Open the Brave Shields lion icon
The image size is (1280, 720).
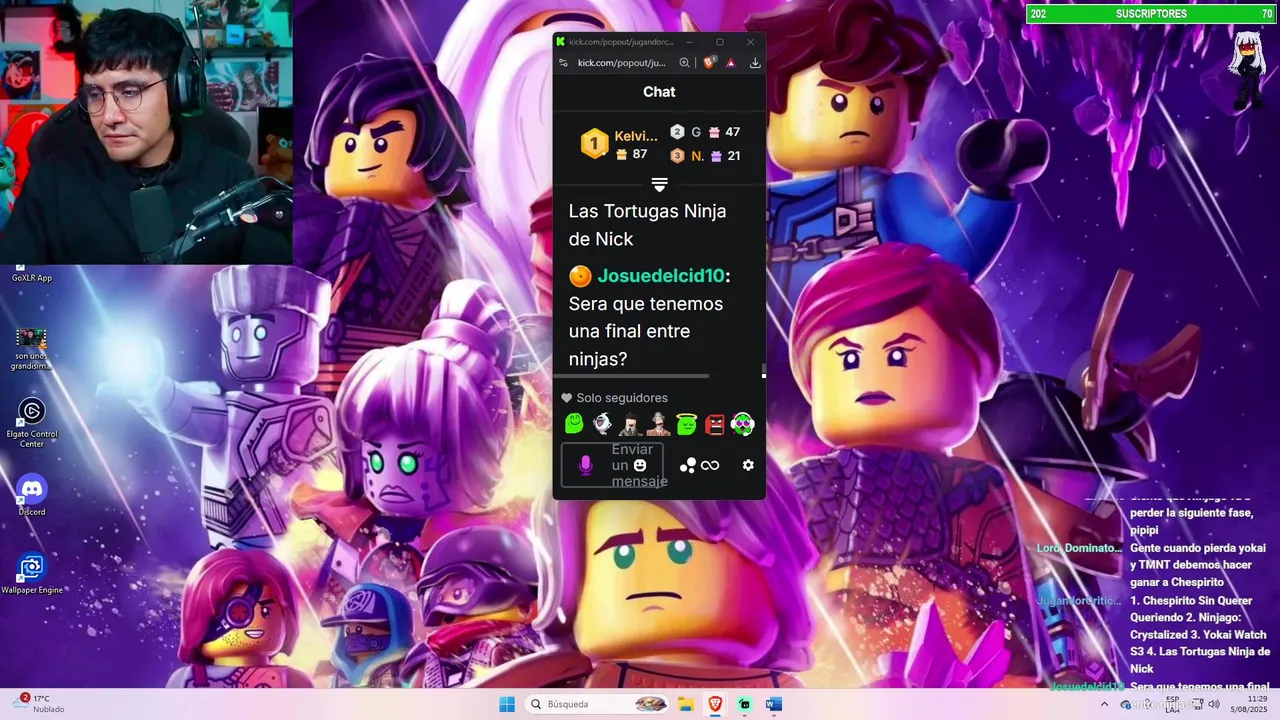pos(710,62)
